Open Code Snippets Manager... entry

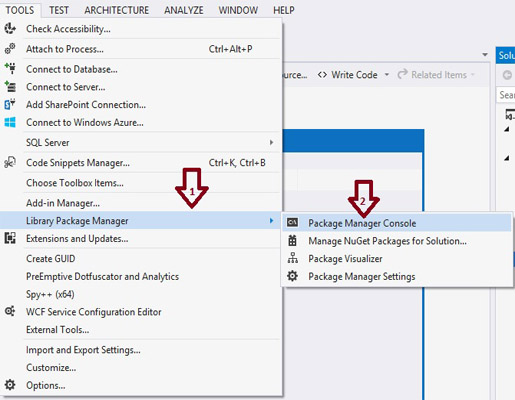coord(141,163)
